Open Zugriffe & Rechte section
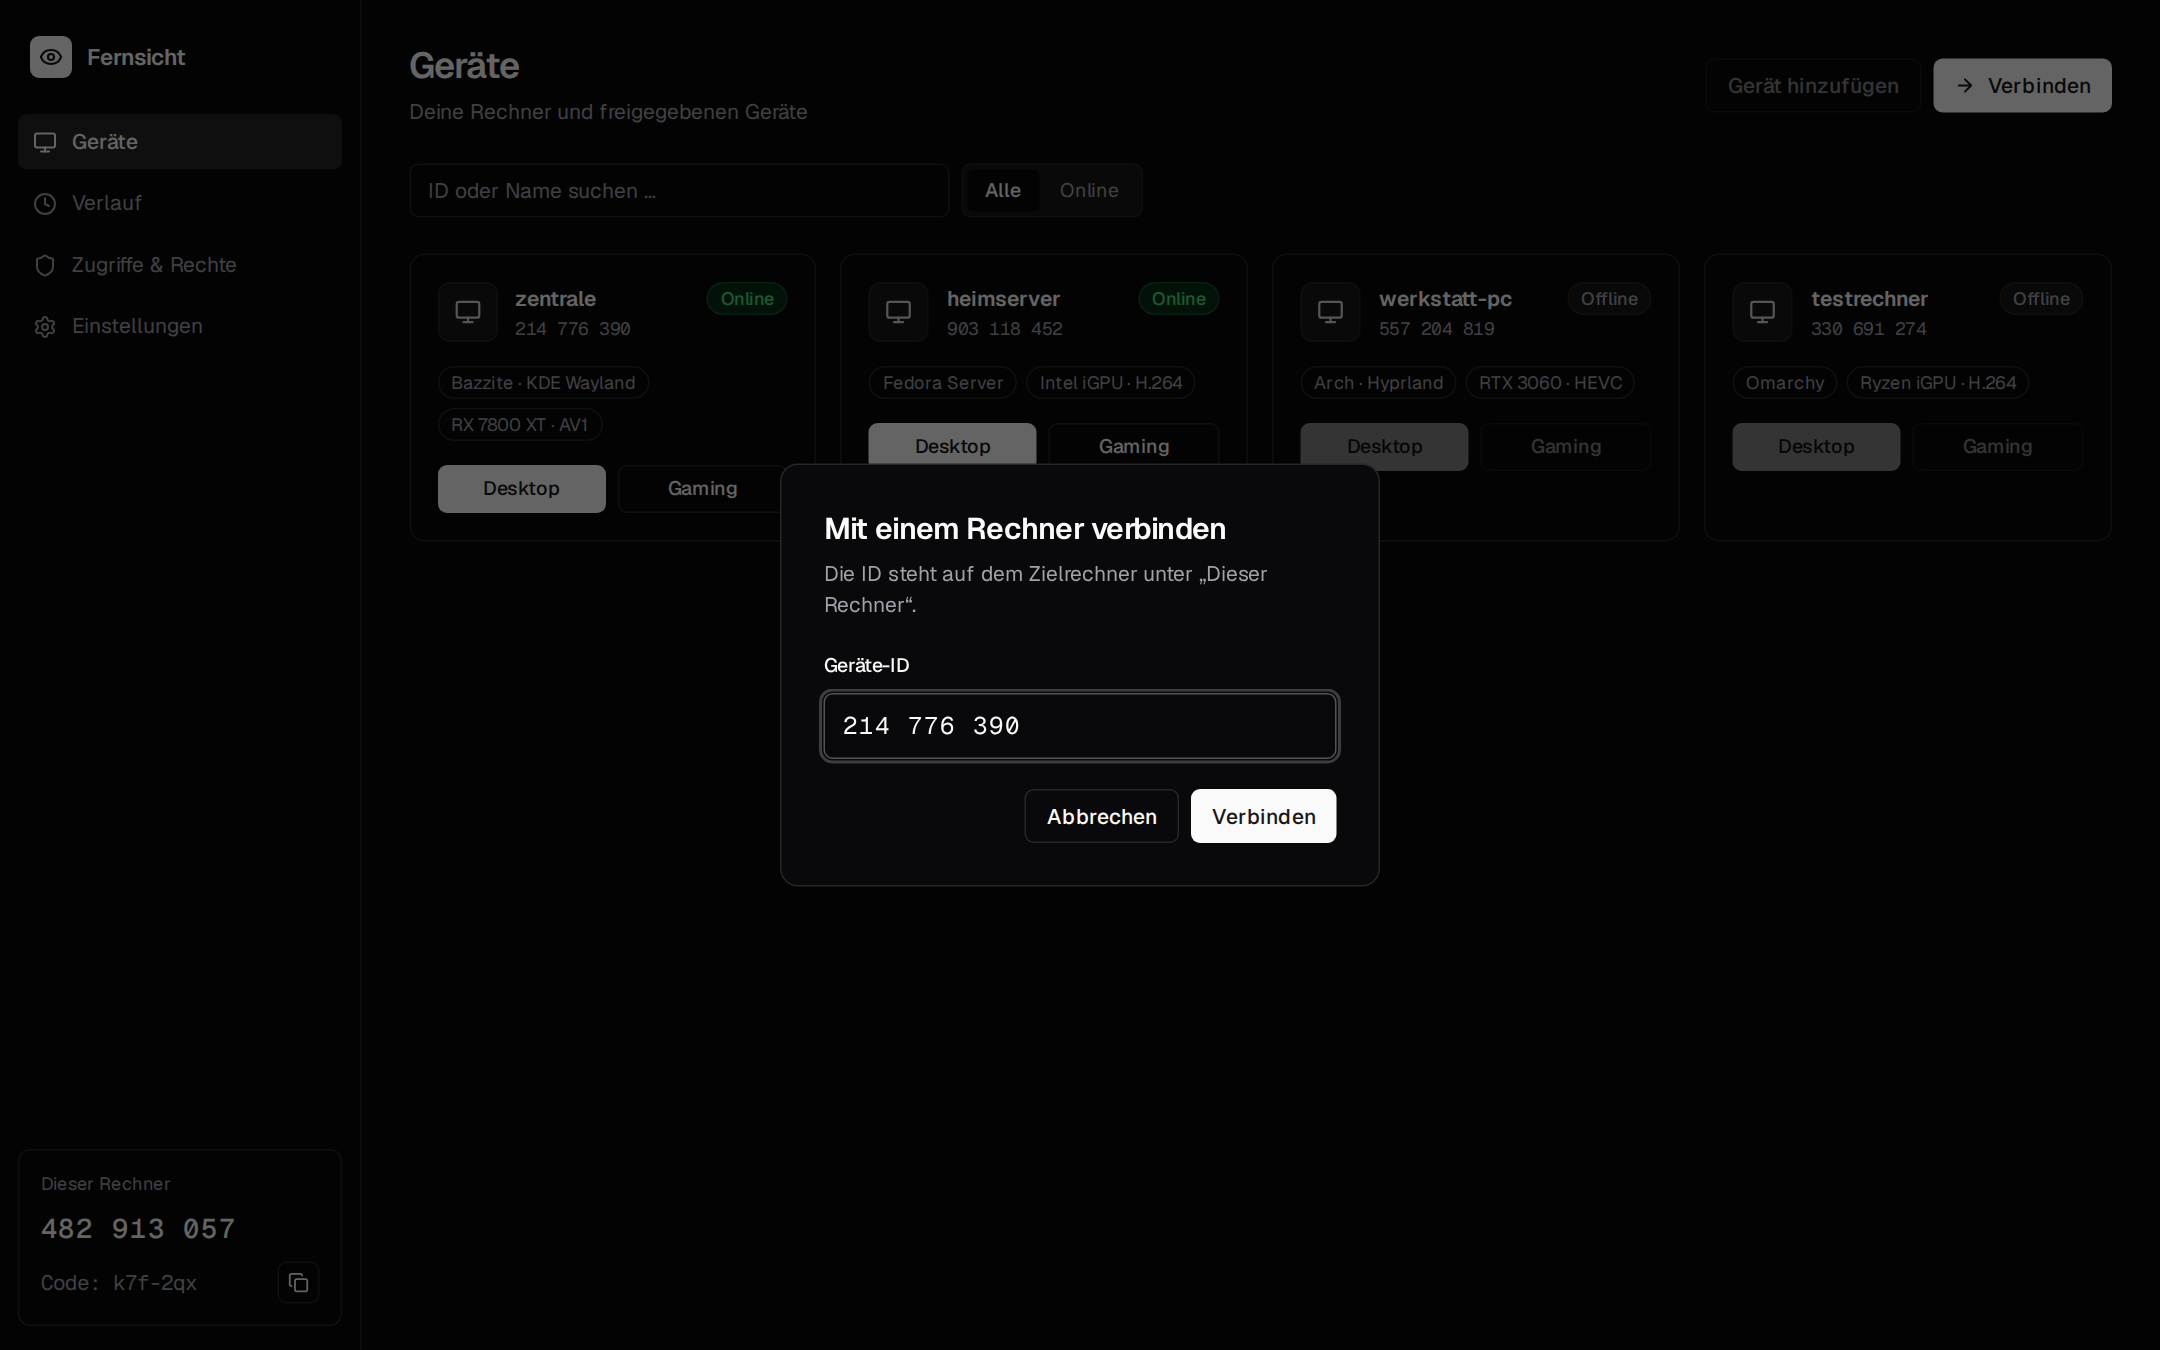2160x1350 pixels. (180, 265)
